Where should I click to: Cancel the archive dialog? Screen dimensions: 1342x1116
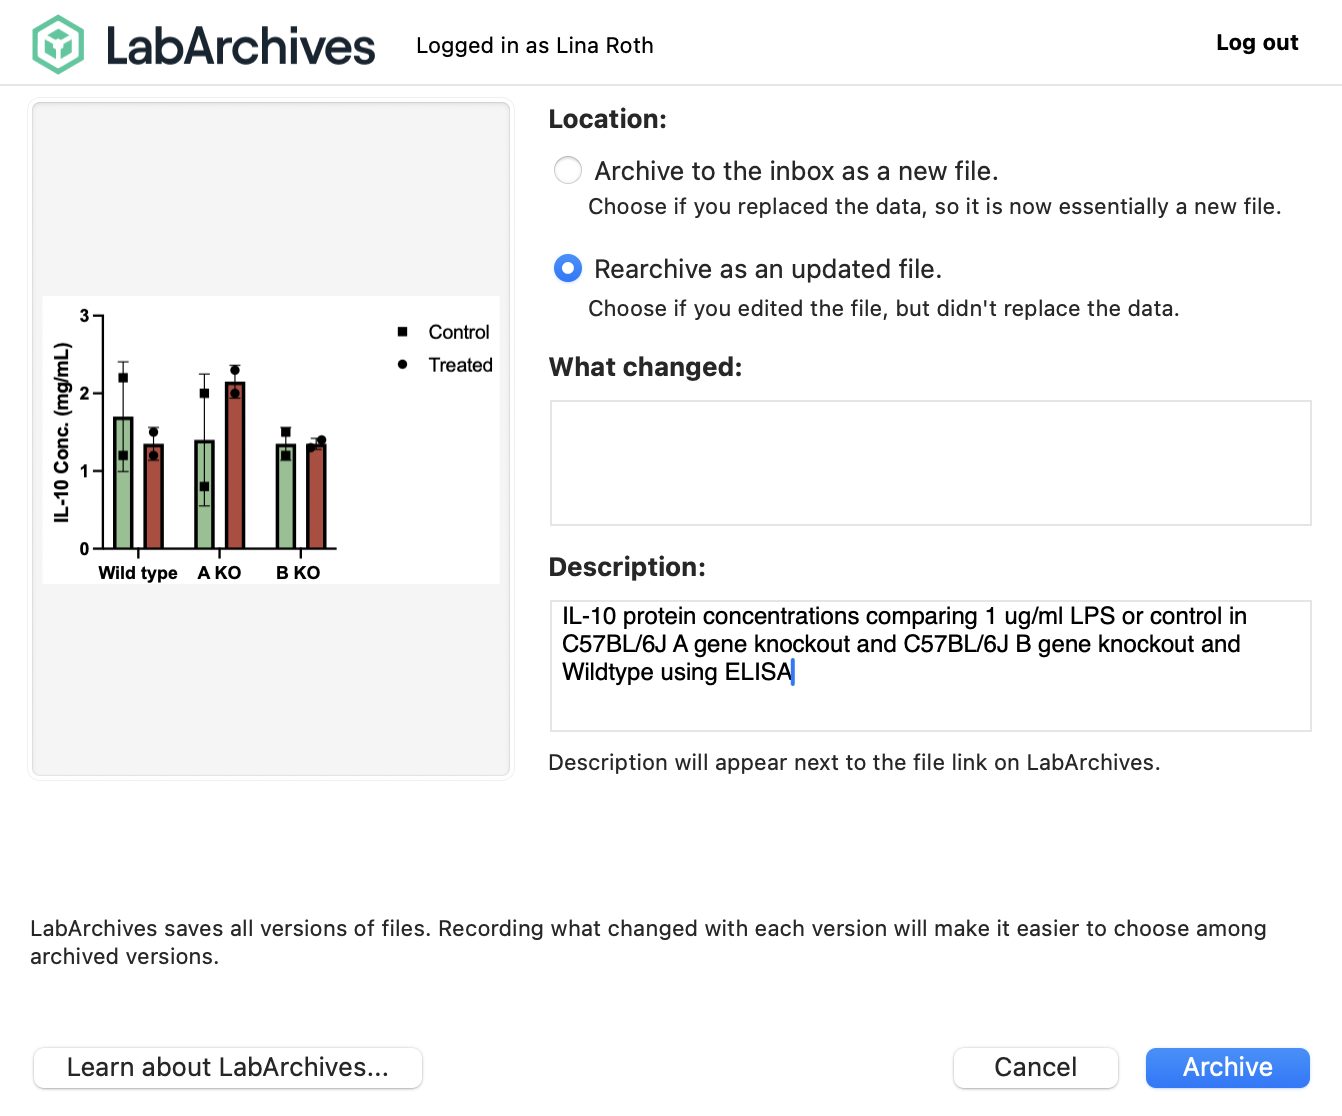pos(1035,1067)
